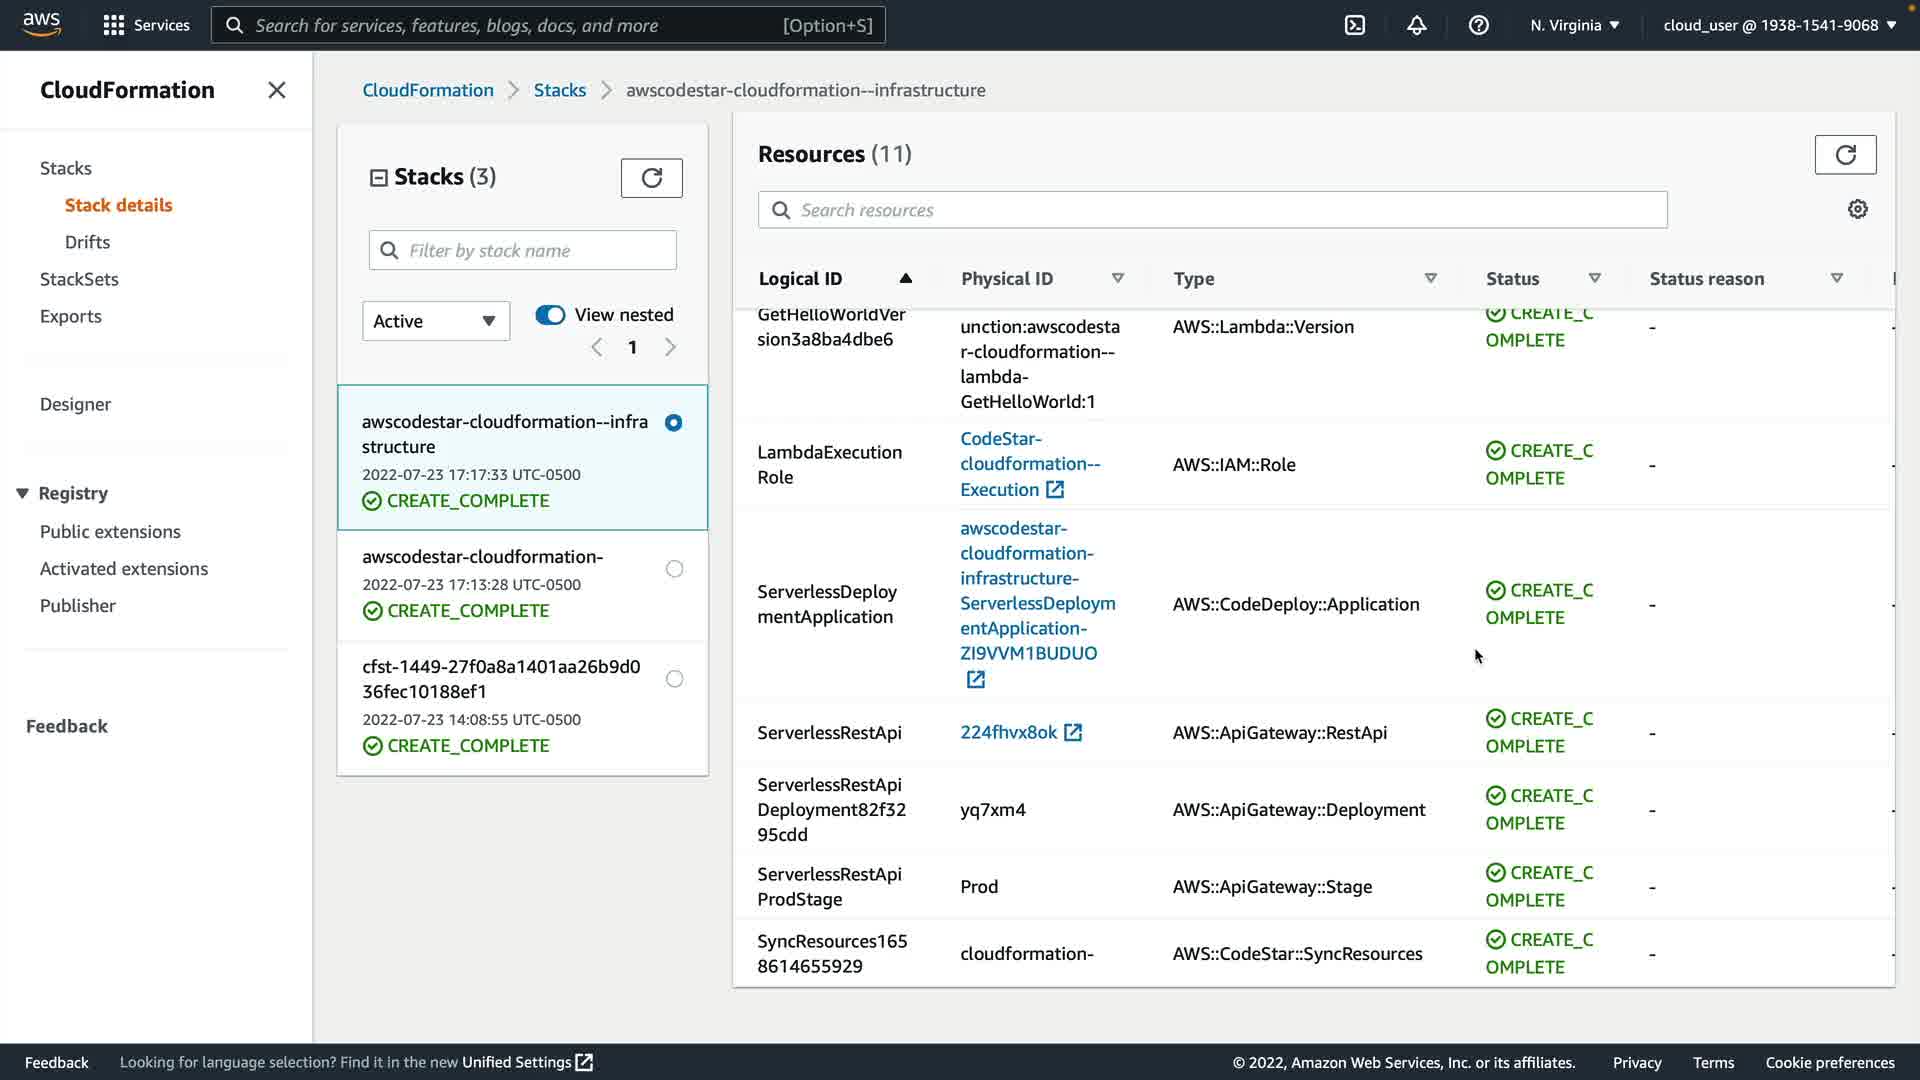
Task: Select the awscodestar-cloudformation- stack radio button
Action: point(674,569)
